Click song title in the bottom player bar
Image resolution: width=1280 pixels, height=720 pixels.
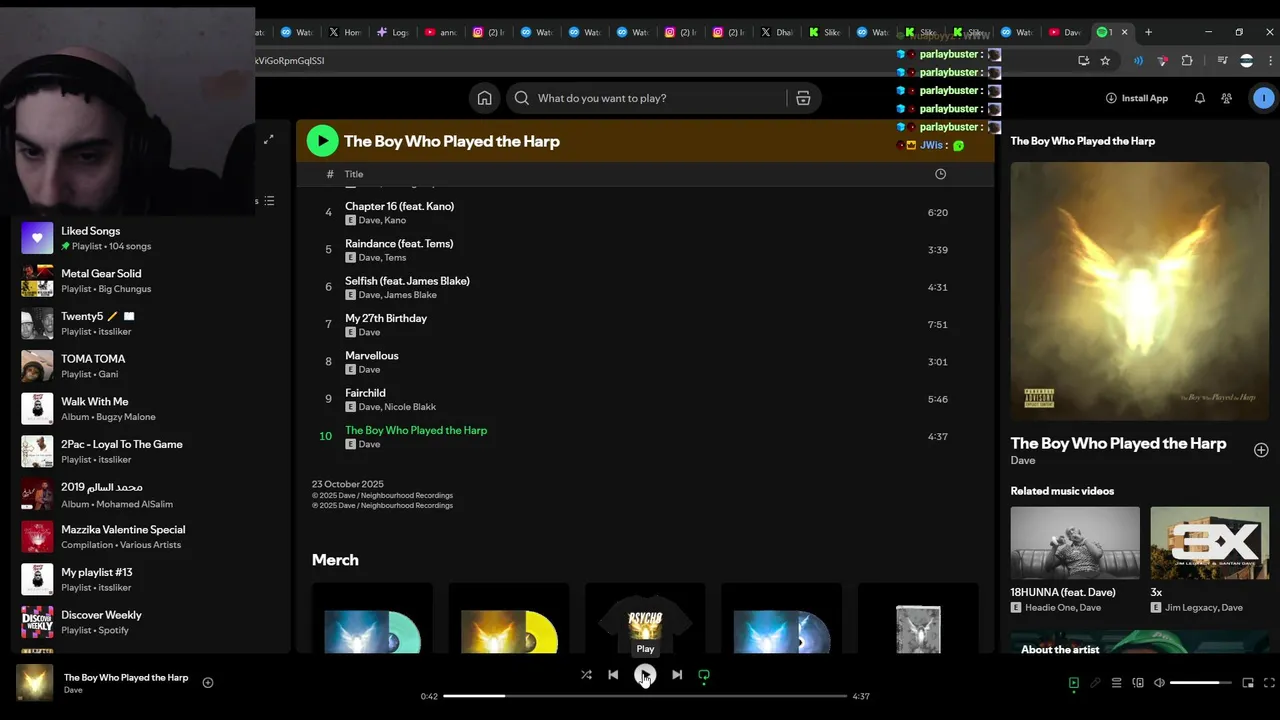(x=126, y=677)
